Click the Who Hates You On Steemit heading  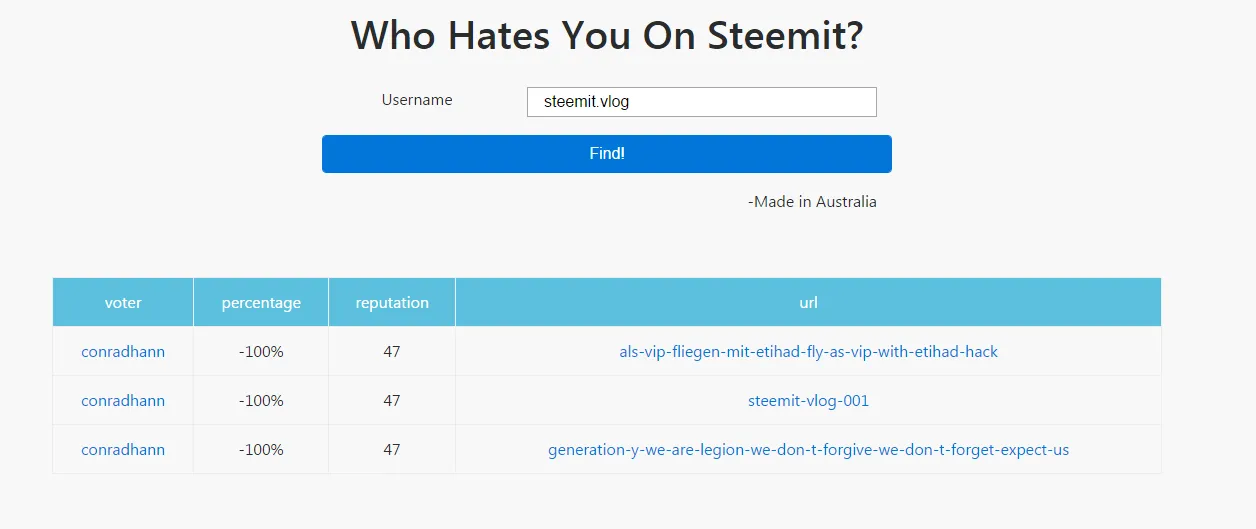[x=607, y=36]
